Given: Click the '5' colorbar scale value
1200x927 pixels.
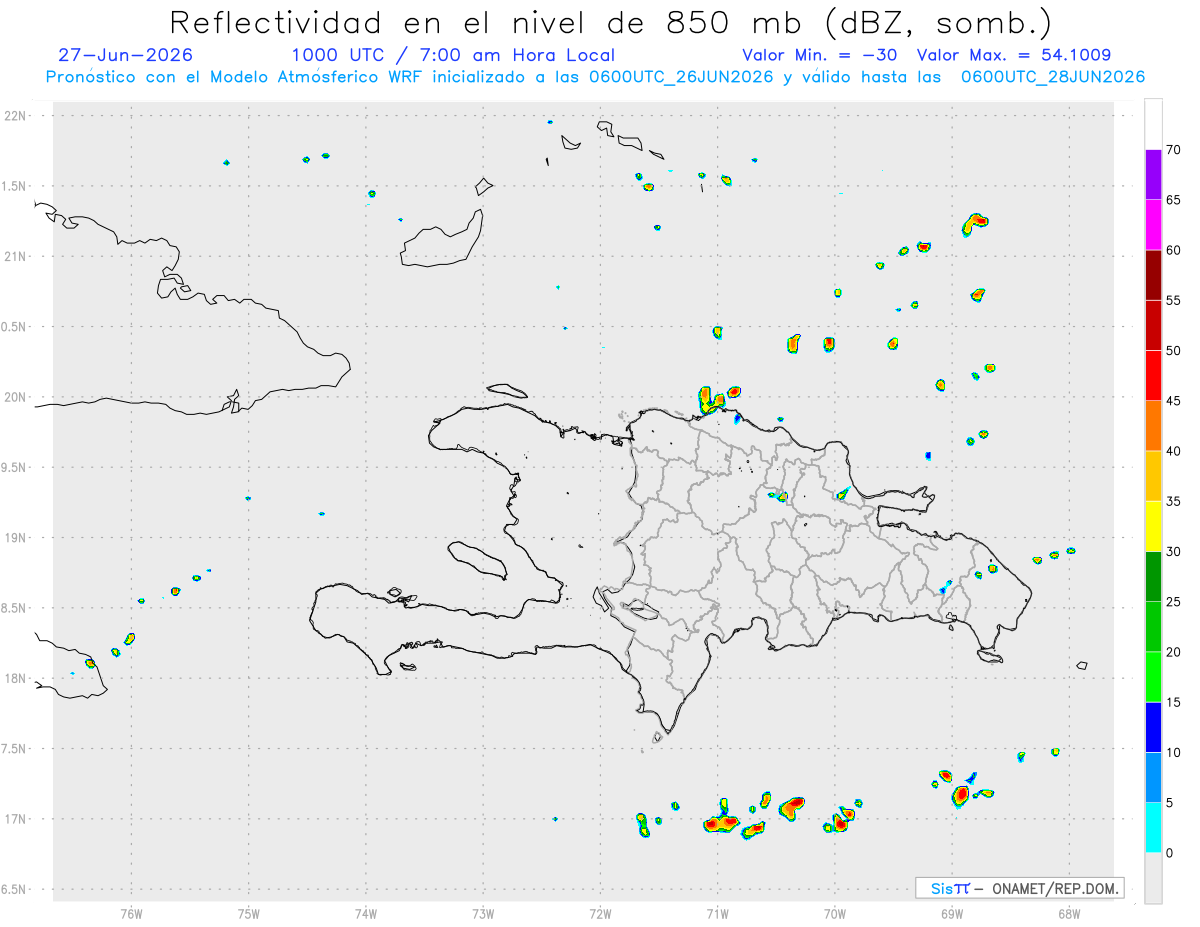Looking at the screenshot, I should click(x=1170, y=803).
